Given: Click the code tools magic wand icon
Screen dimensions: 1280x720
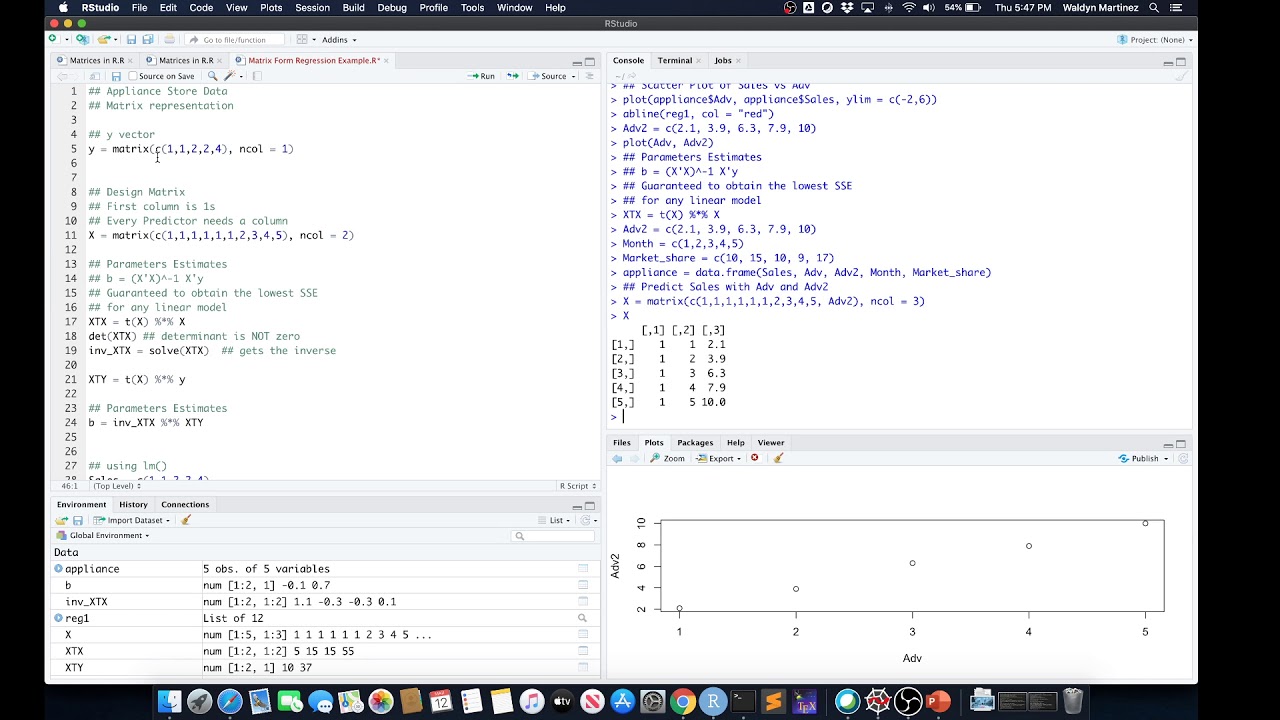Looking at the screenshot, I should [x=230, y=76].
